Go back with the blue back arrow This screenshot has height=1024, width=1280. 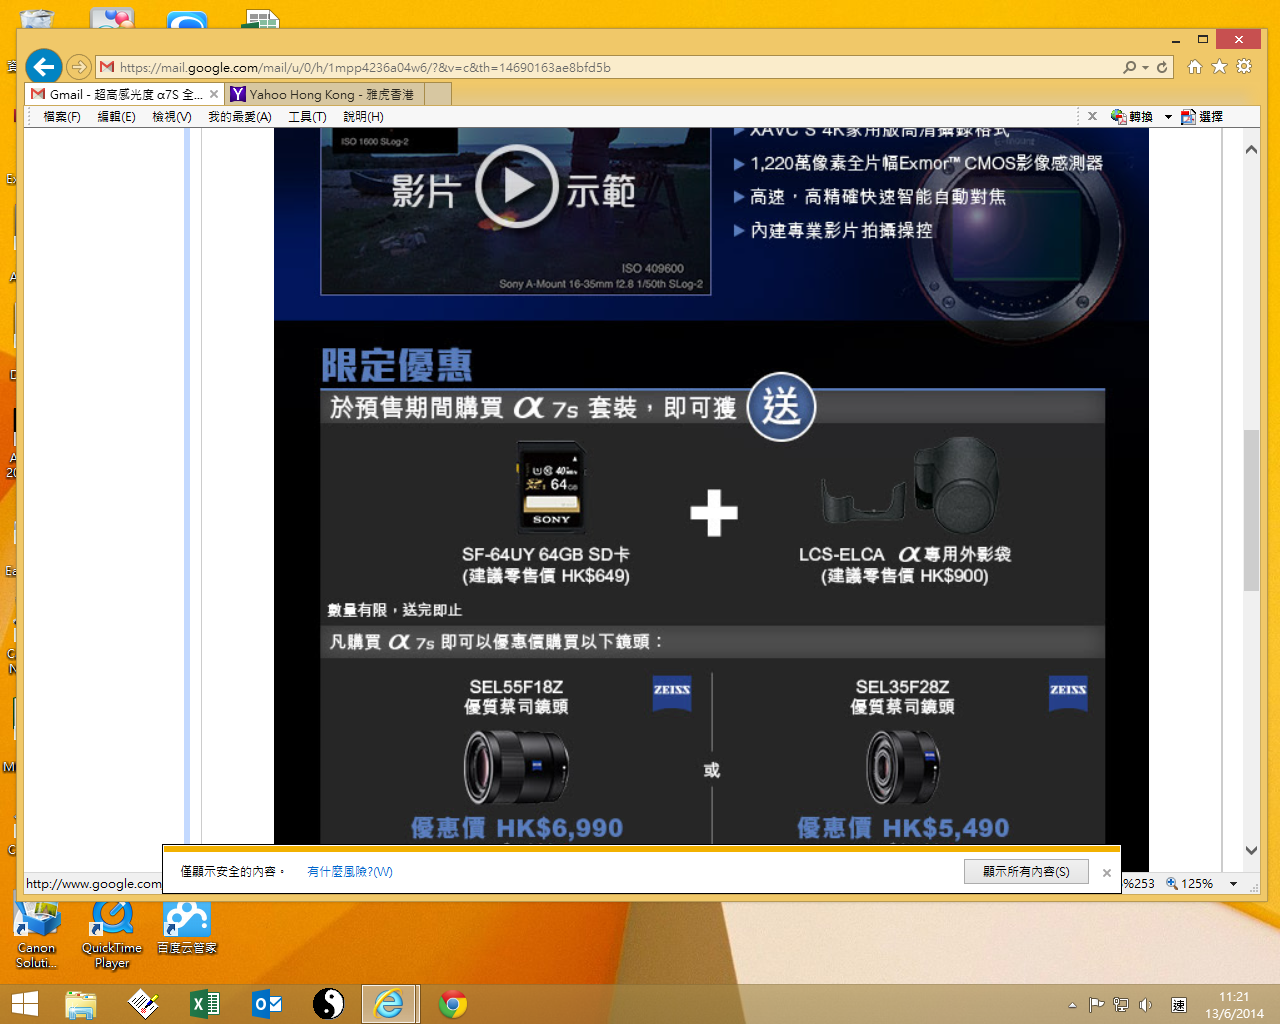(x=44, y=67)
